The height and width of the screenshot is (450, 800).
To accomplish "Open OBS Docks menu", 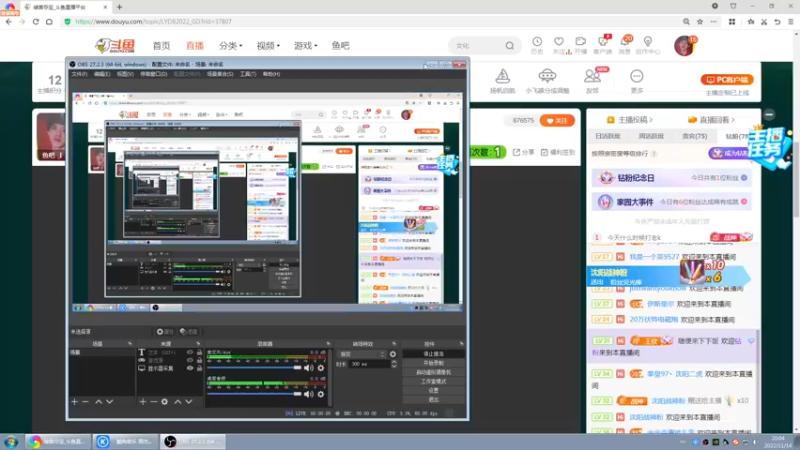I will [x=154, y=74].
